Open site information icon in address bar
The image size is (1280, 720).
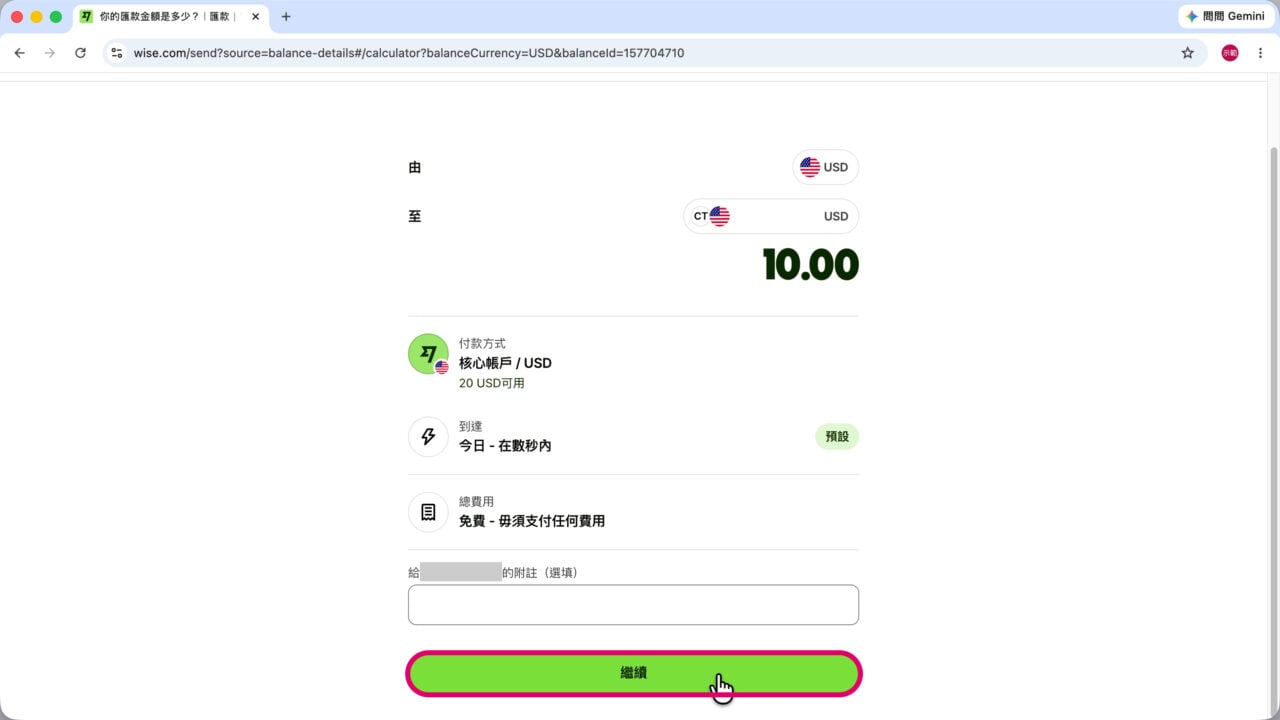117,53
